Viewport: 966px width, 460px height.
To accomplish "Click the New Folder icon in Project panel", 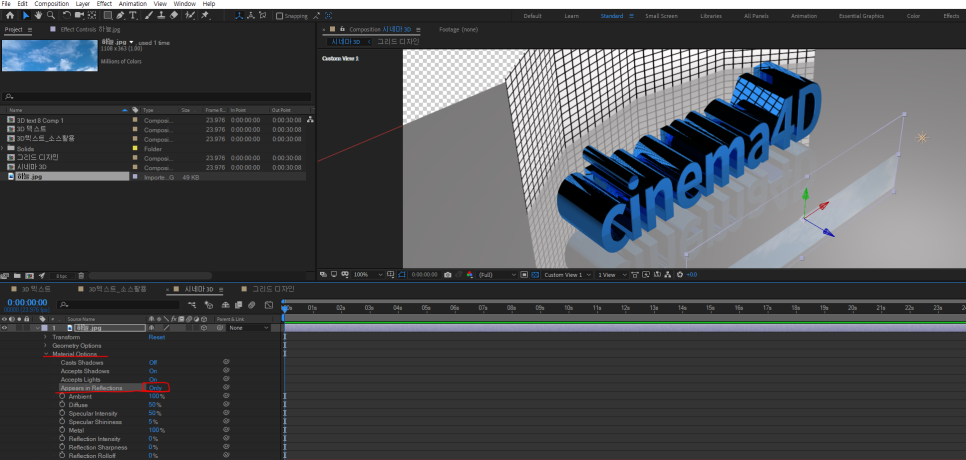I will tap(17, 275).
